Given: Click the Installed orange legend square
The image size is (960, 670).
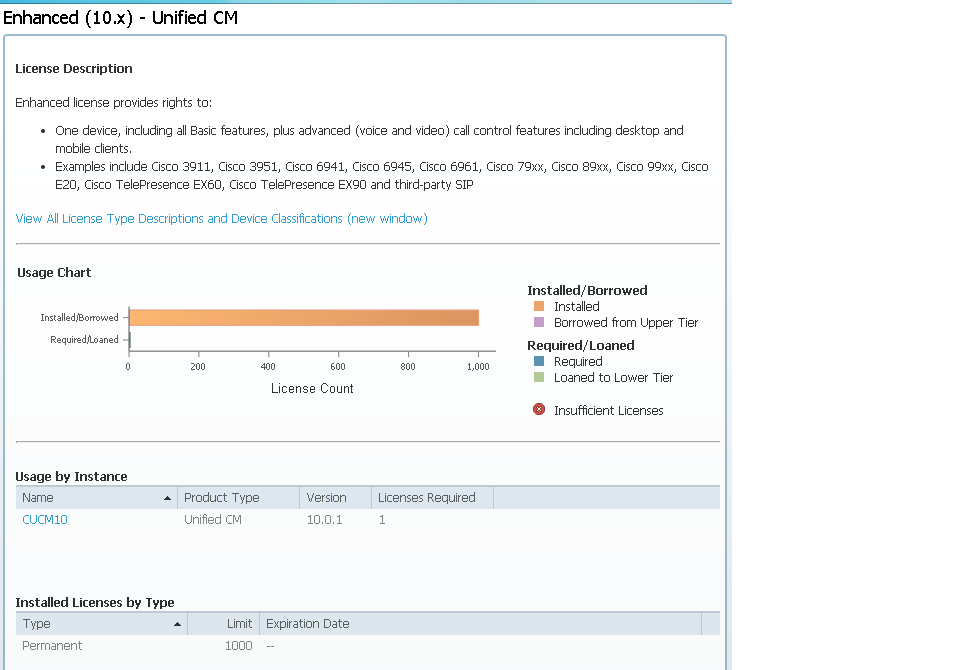Looking at the screenshot, I should click(x=540, y=306).
